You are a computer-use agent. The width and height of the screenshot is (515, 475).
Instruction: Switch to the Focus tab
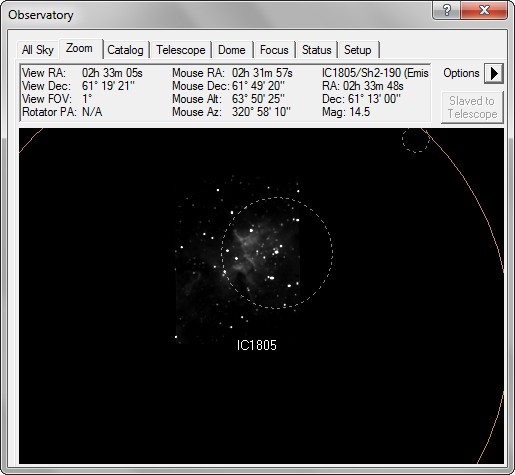coord(274,50)
